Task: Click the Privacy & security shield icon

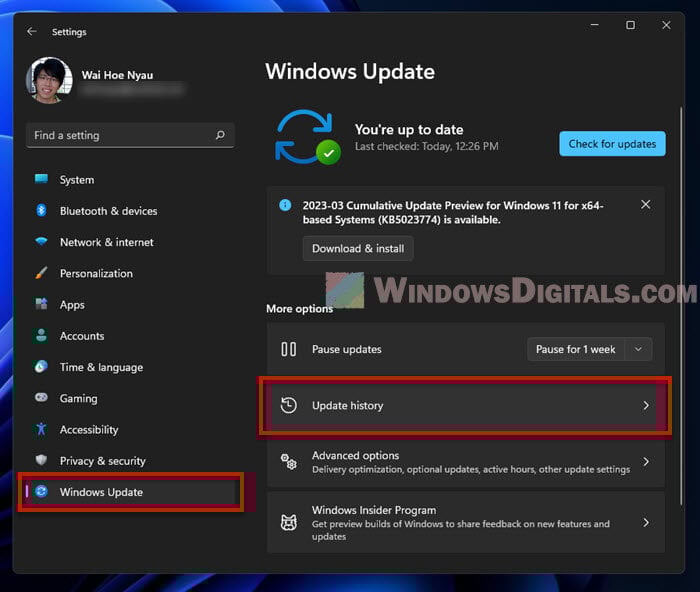Action: [x=41, y=460]
